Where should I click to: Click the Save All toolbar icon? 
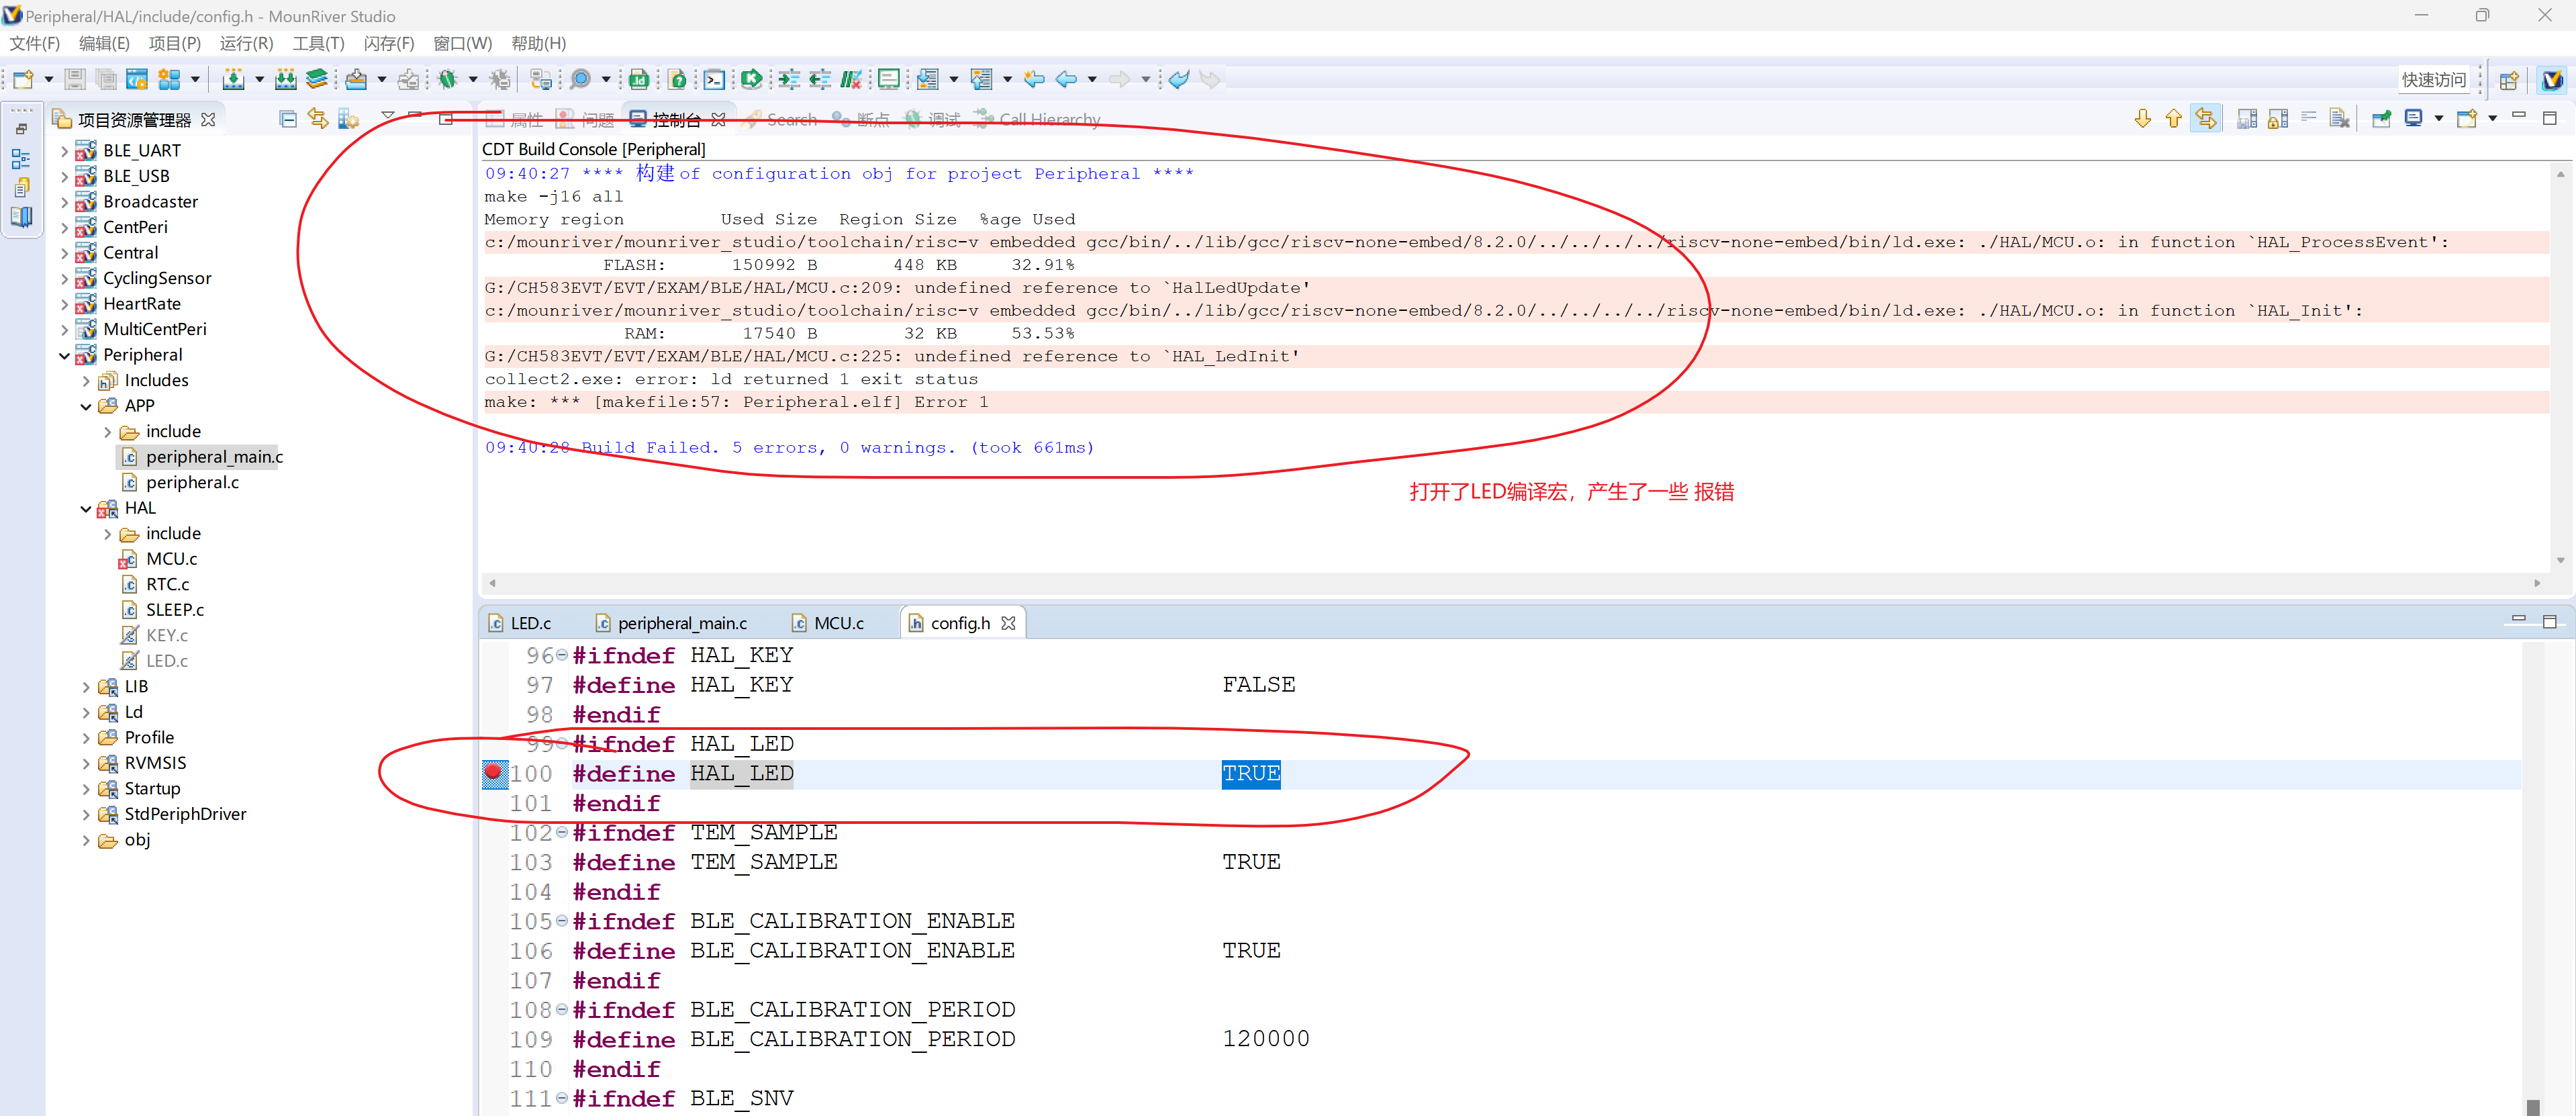tap(105, 79)
